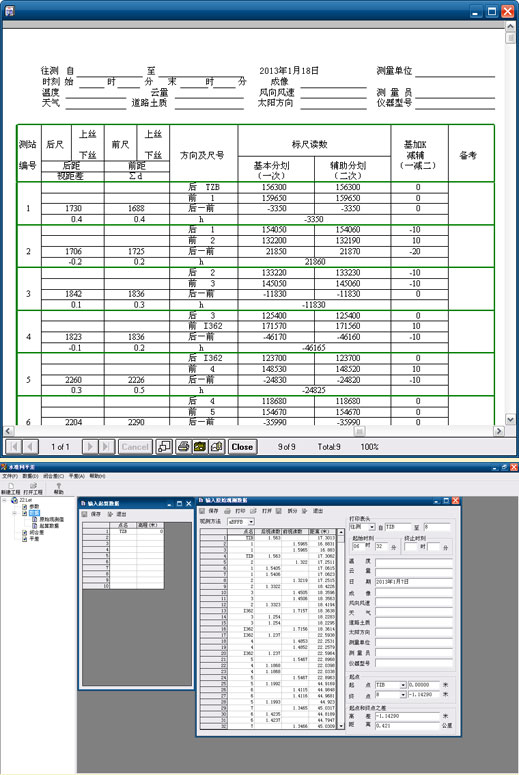This screenshot has width=519, height=775.
Task: Click the observation table scroll up arrow
Action: 341,531
